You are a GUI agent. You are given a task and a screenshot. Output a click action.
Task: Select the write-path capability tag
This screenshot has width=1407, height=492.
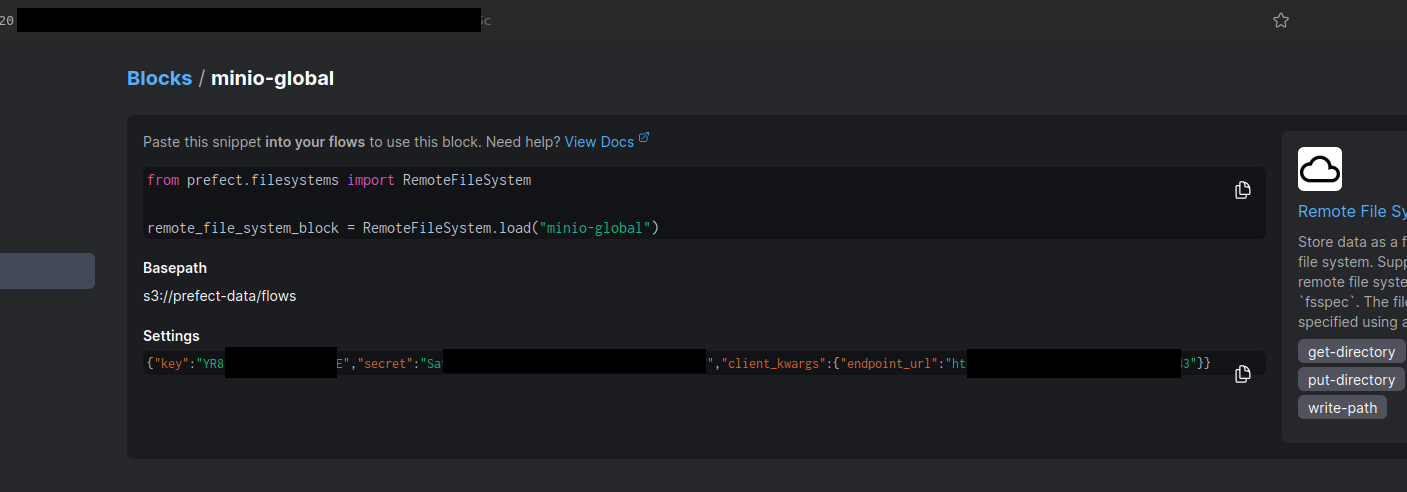pyautogui.click(x=1342, y=407)
